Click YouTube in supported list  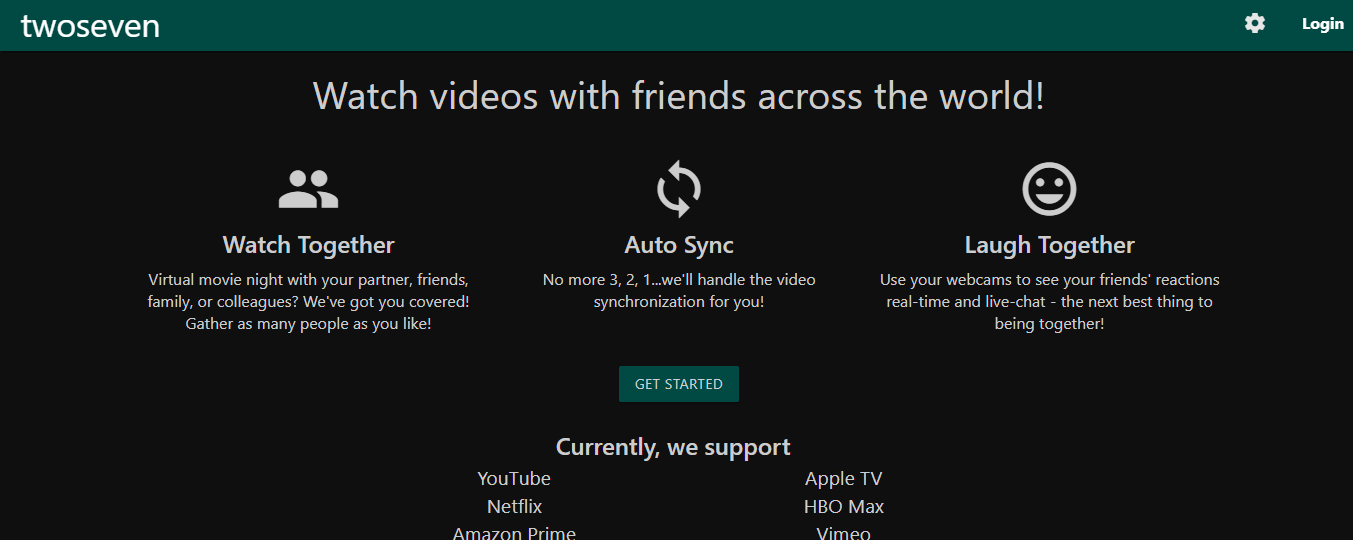pos(514,479)
